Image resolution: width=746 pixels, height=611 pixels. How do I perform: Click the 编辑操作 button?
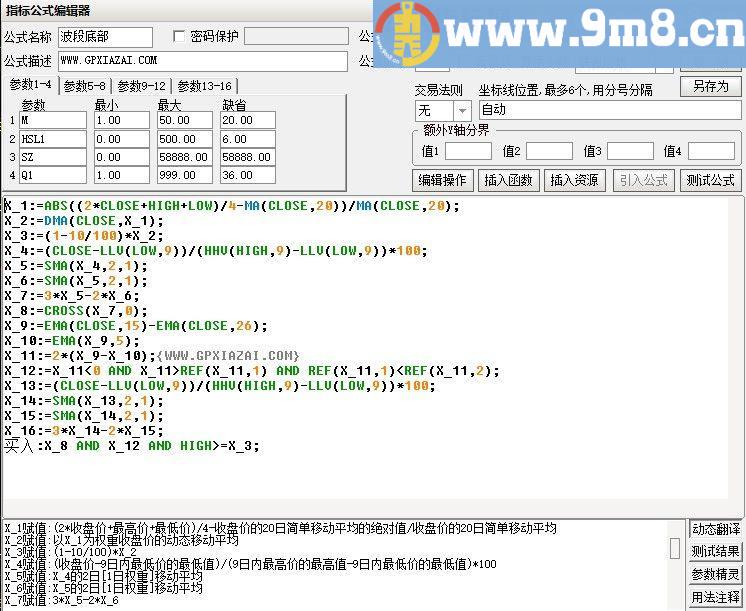(x=442, y=180)
